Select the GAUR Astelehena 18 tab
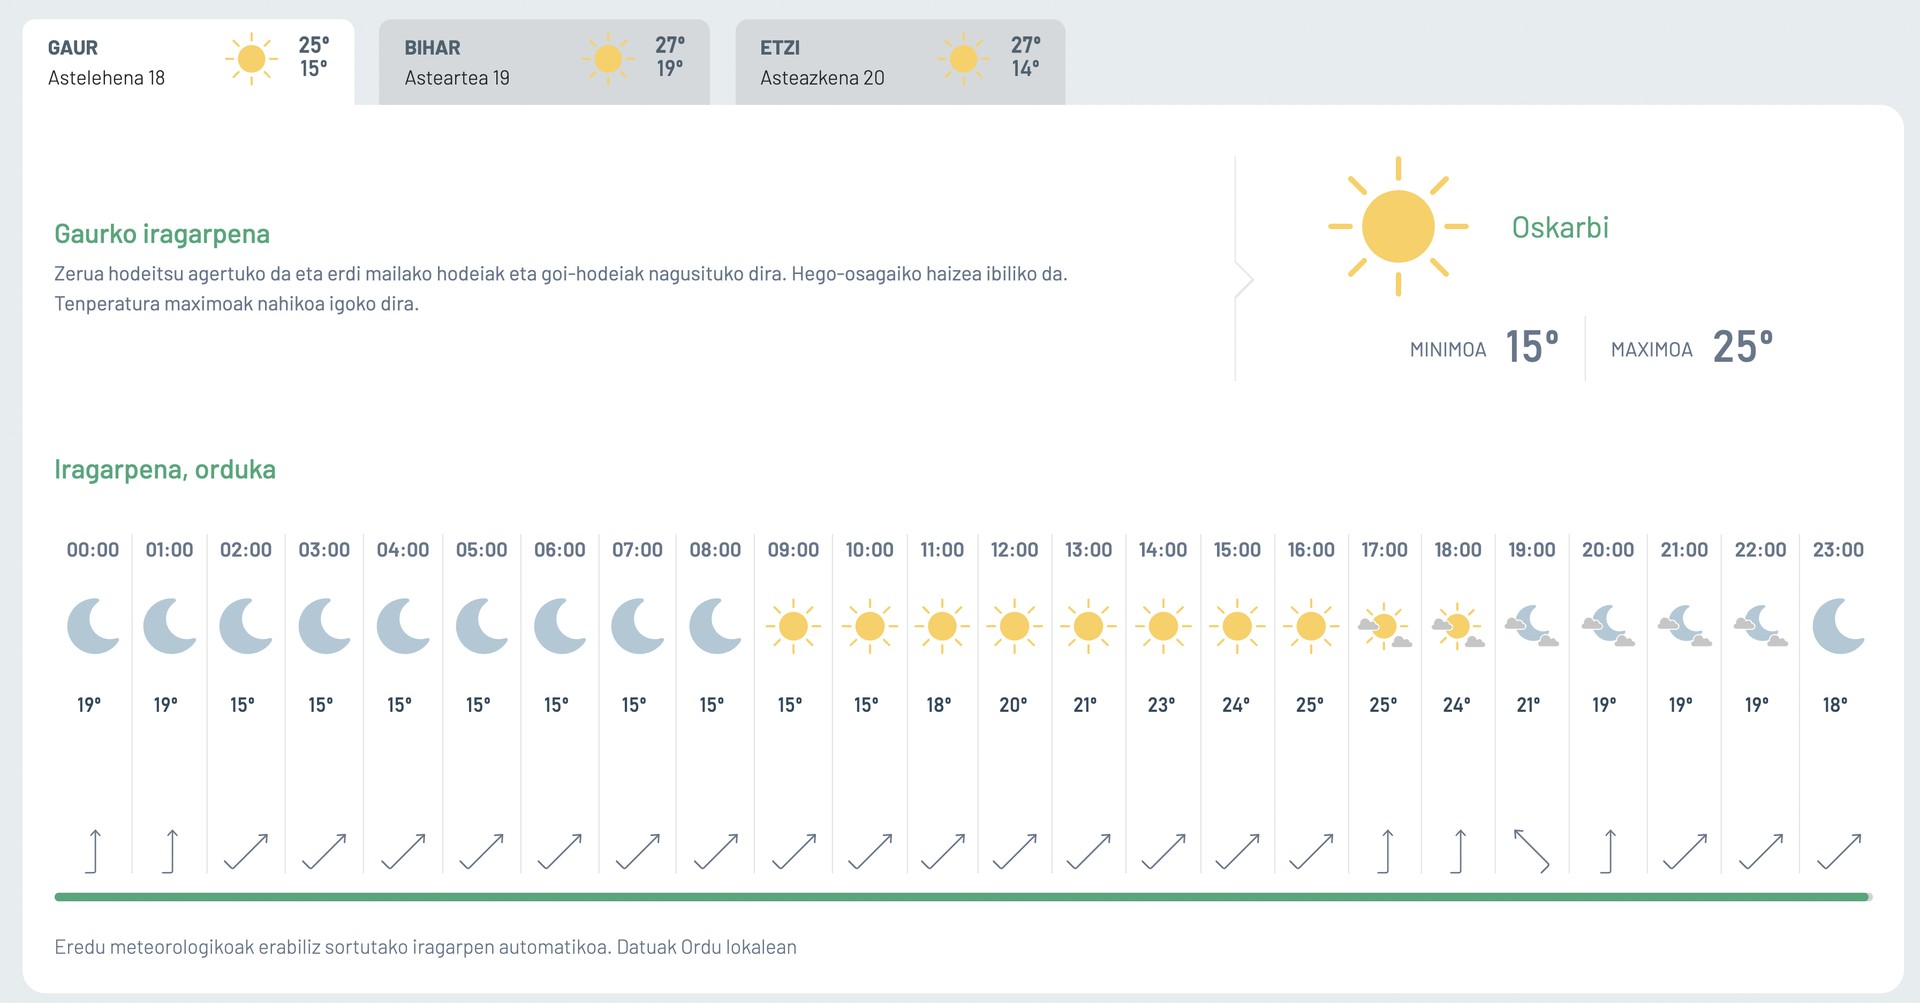Image resolution: width=1920 pixels, height=1003 pixels. [x=188, y=62]
